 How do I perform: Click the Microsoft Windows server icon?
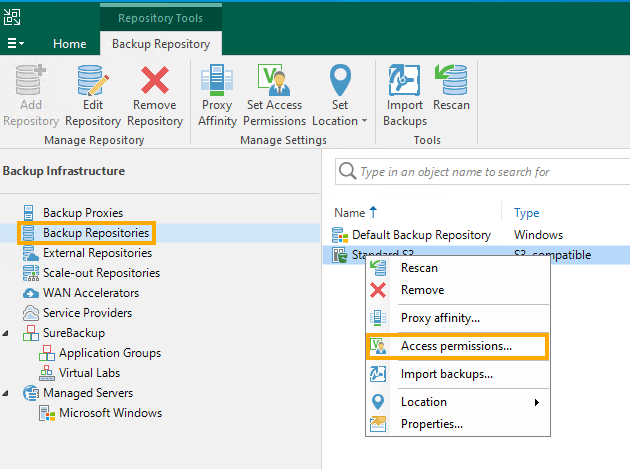point(47,413)
